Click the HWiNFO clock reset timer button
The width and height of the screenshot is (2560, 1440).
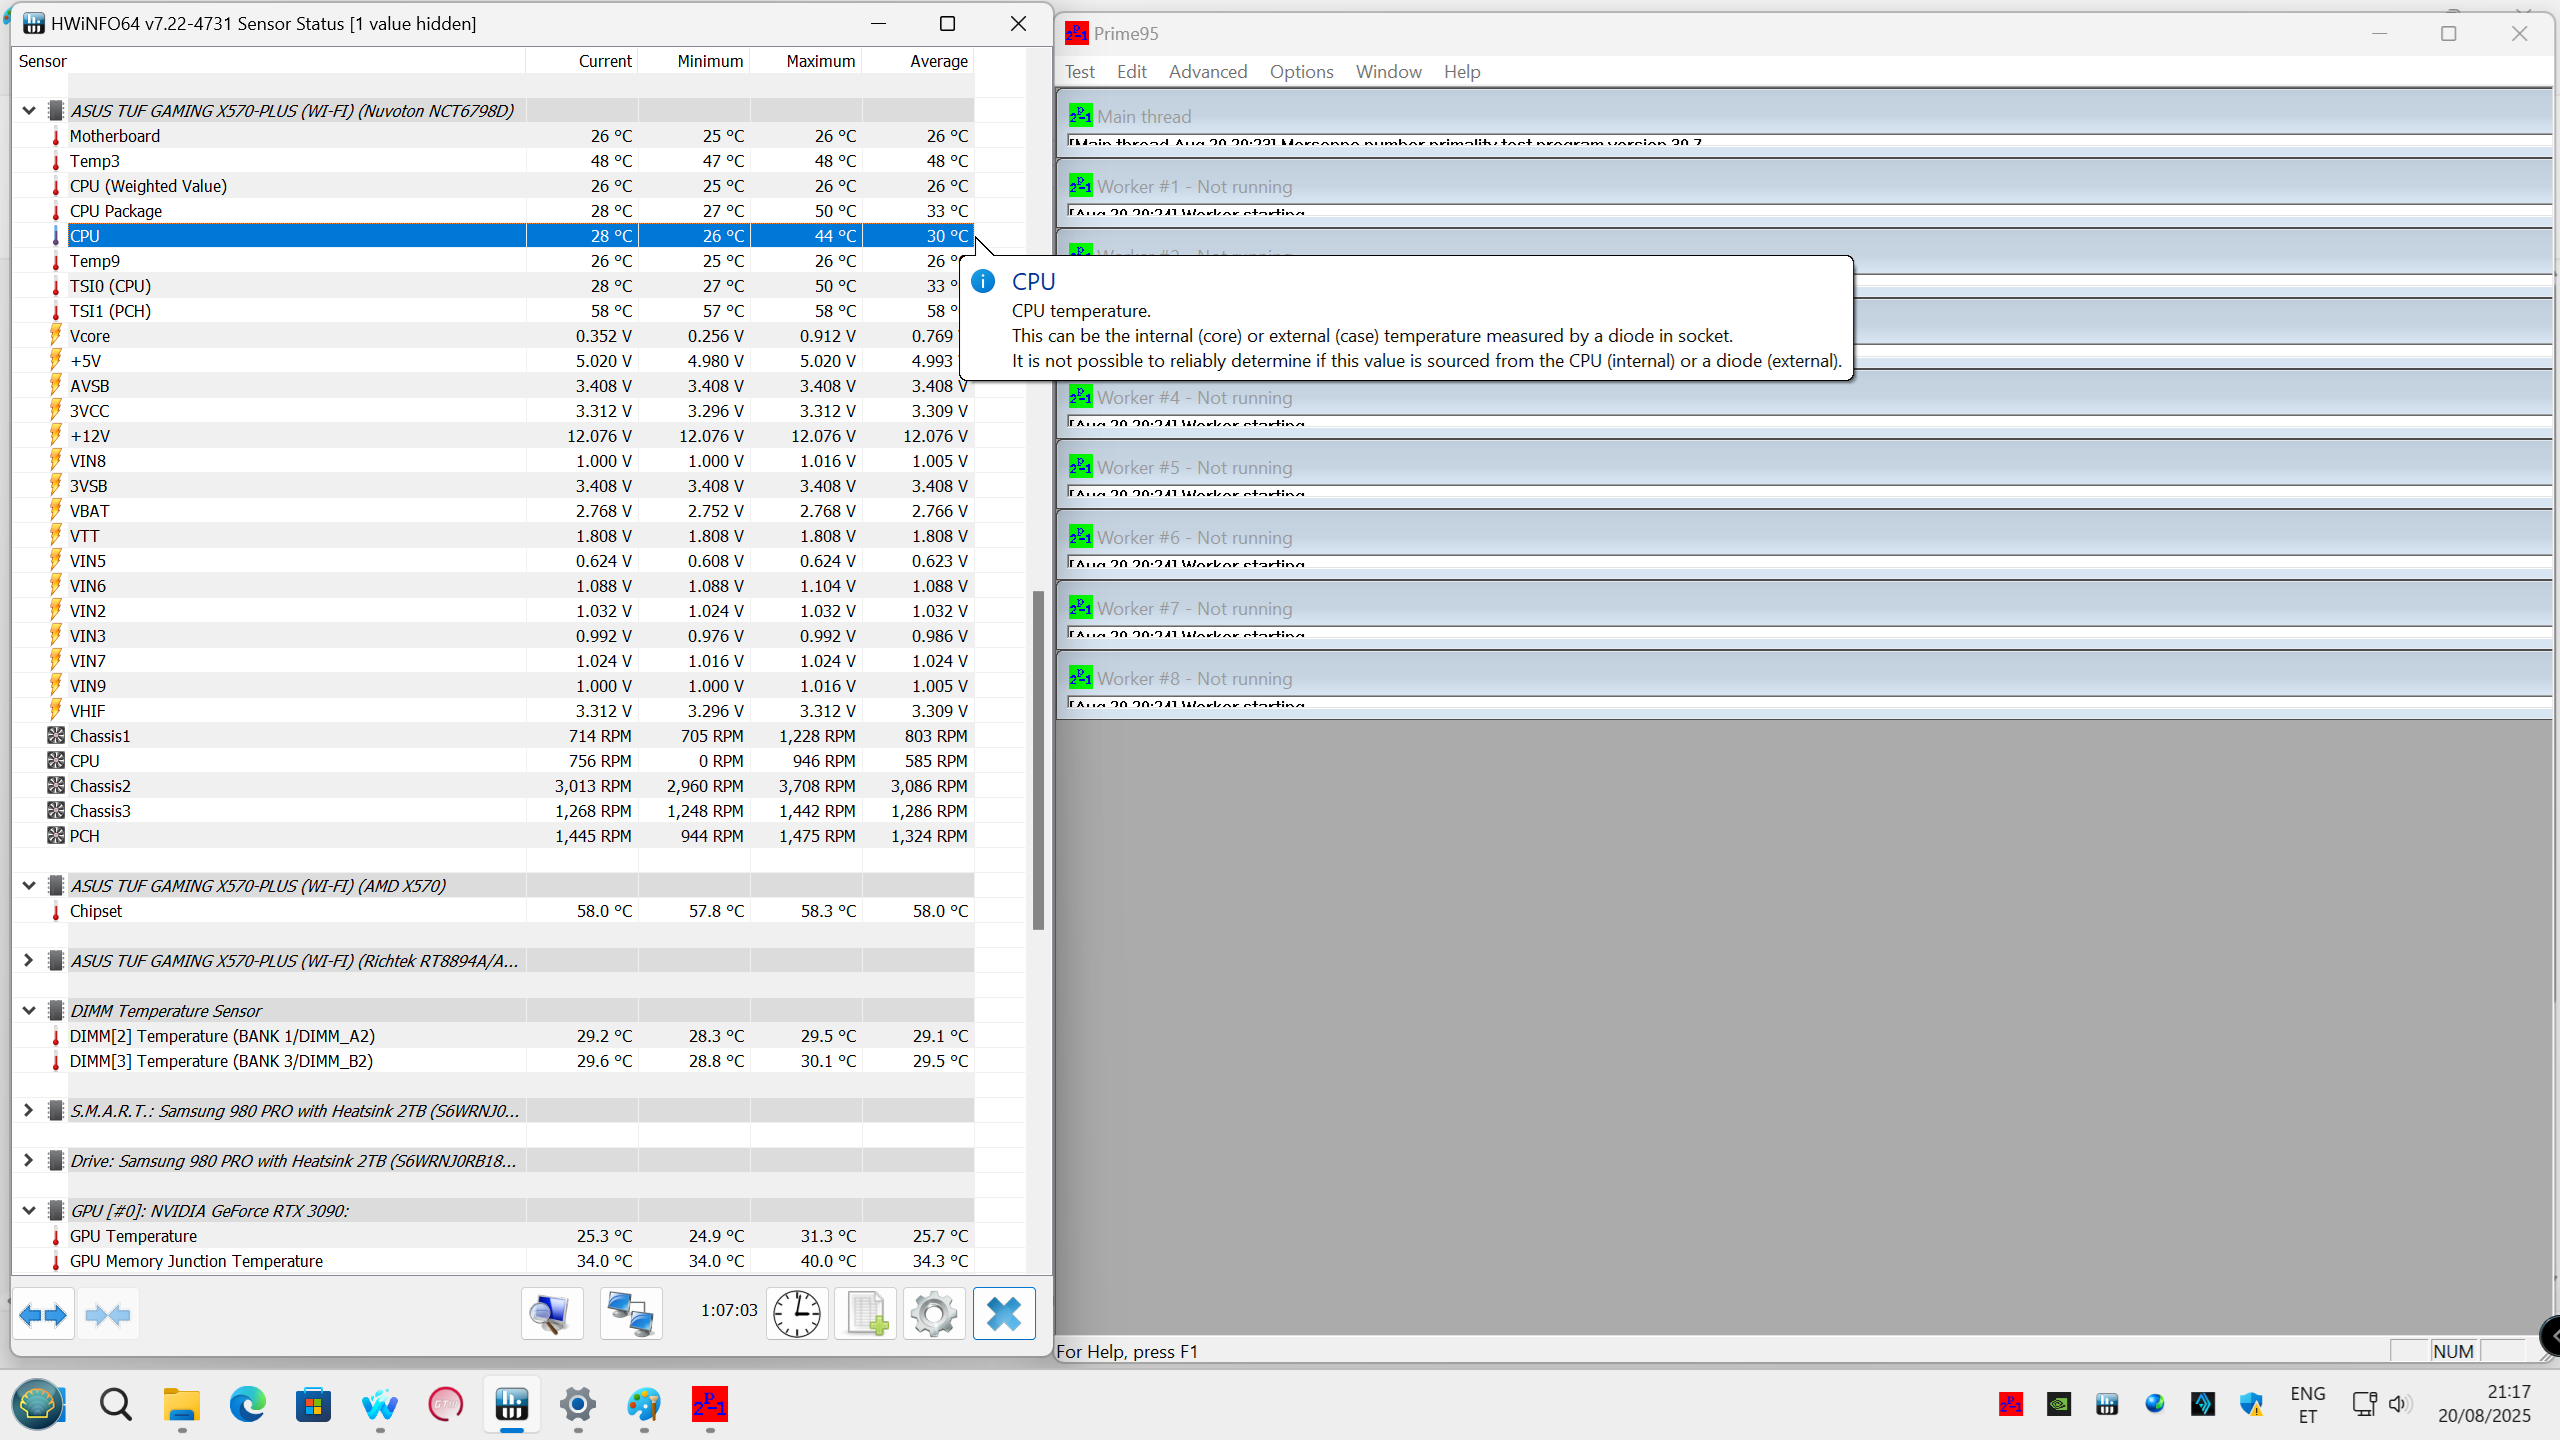point(797,1314)
